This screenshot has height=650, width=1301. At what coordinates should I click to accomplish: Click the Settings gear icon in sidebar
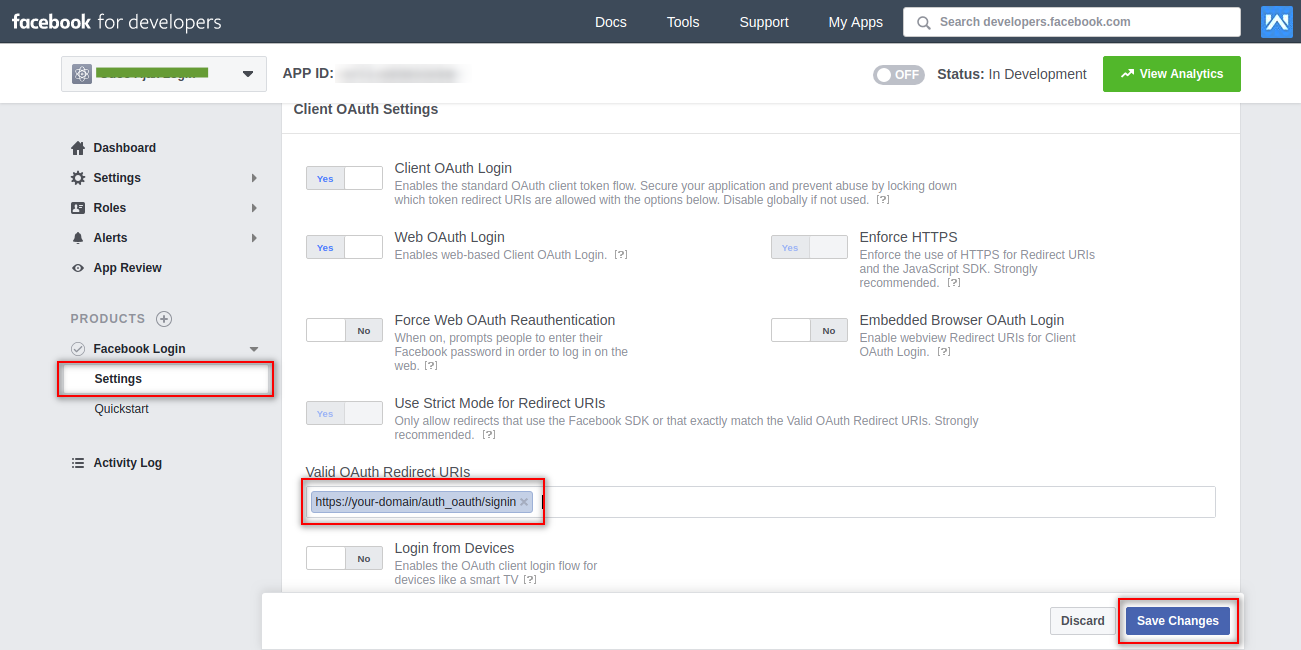pos(78,178)
